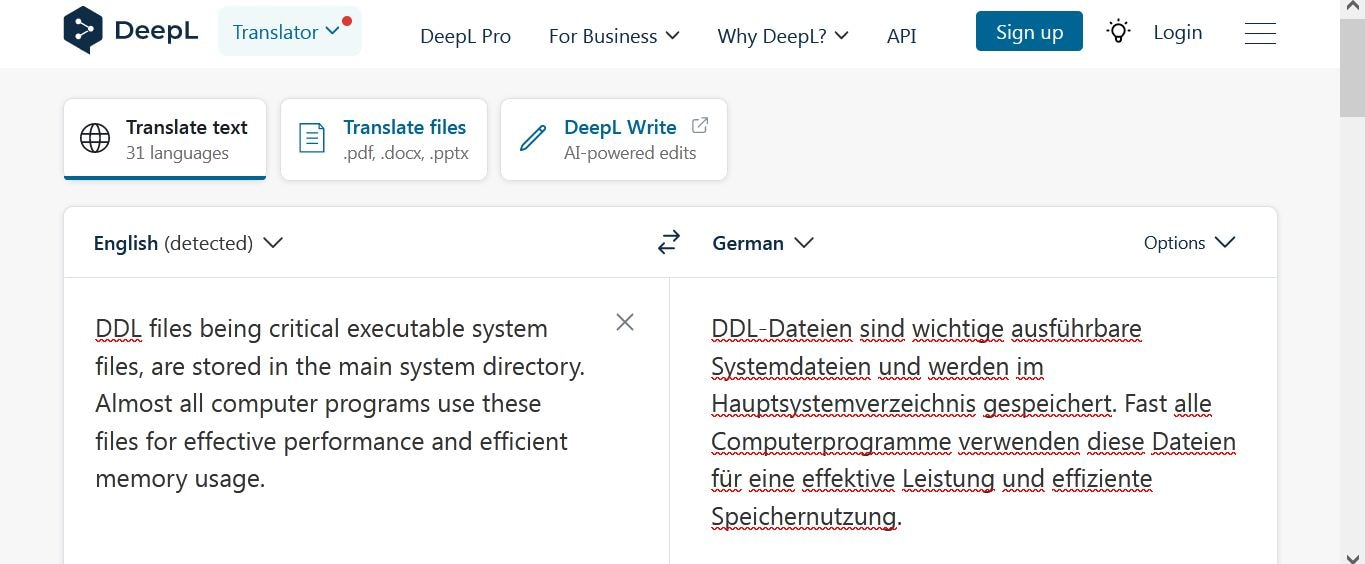
Task: Click the word Speichernutzung in the translation
Action: pyautogui.click(x=804, y=517)
